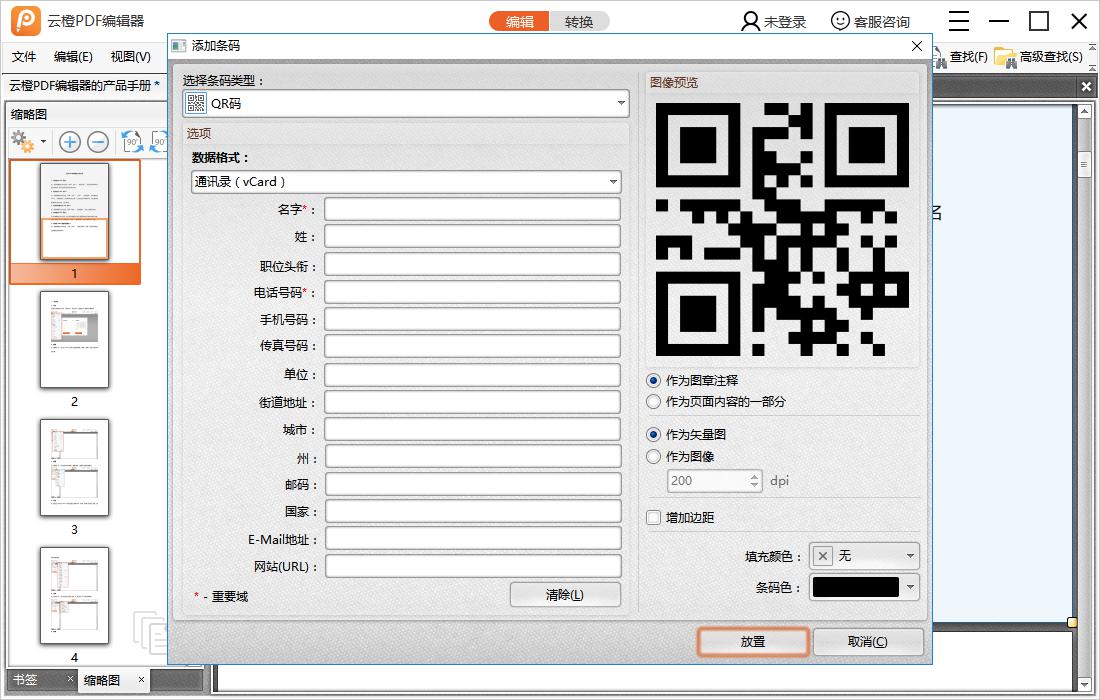Click the QR code preview image
Image resolution: width=1100 pixels, height=700 pixels.
coord(782,229)
